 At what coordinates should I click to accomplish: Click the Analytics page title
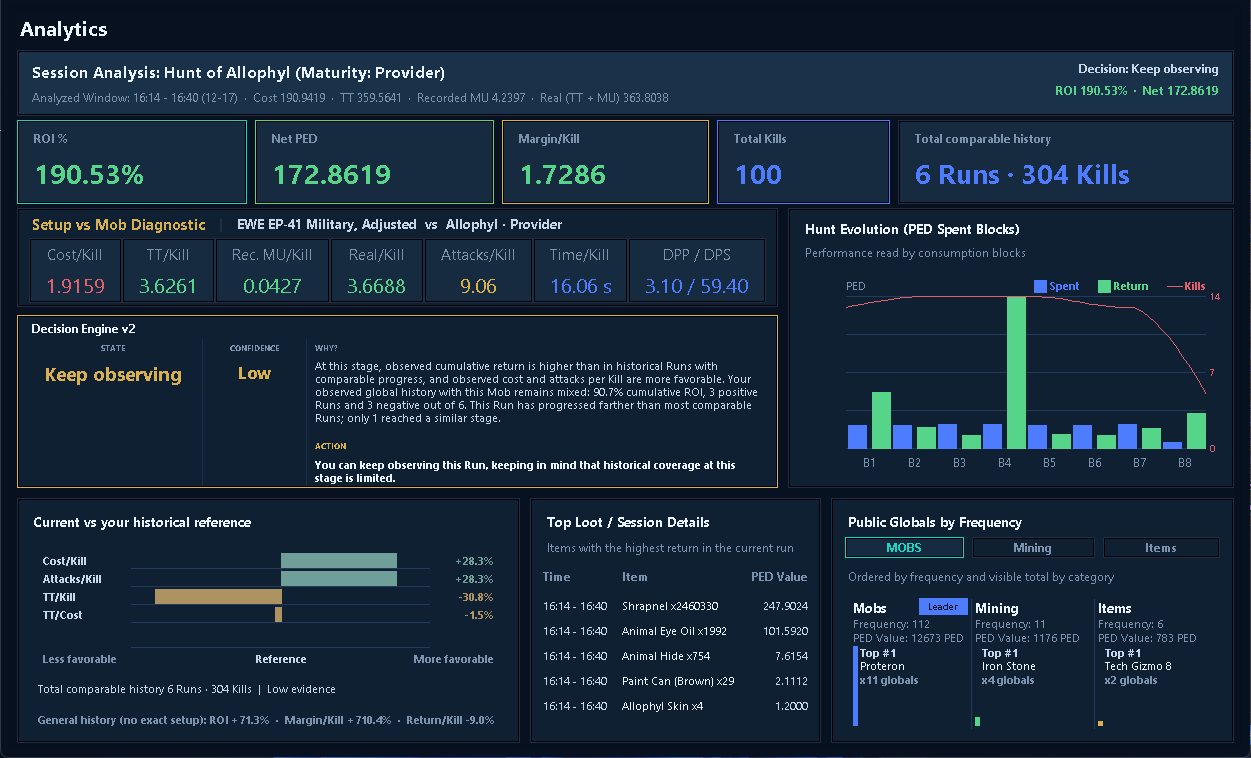[x=64, y=29]
